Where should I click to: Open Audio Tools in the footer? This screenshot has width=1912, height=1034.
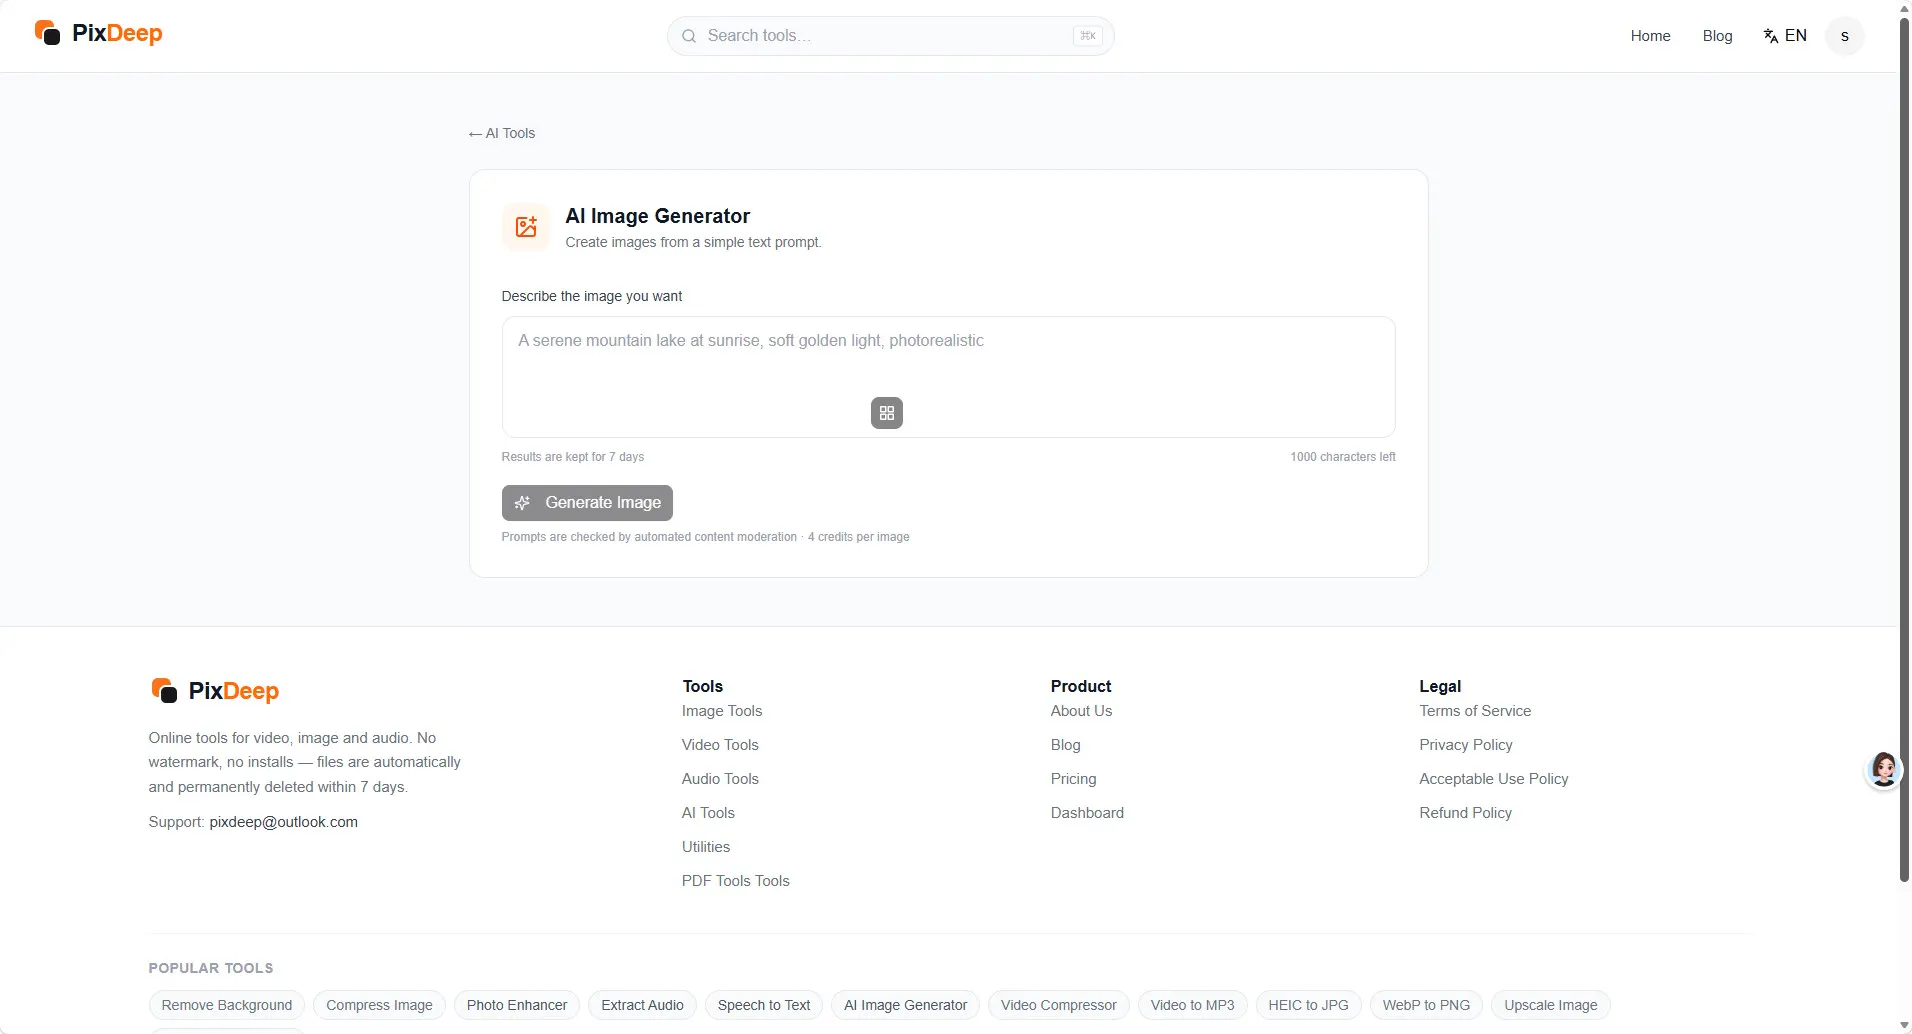tap(720, 779)
